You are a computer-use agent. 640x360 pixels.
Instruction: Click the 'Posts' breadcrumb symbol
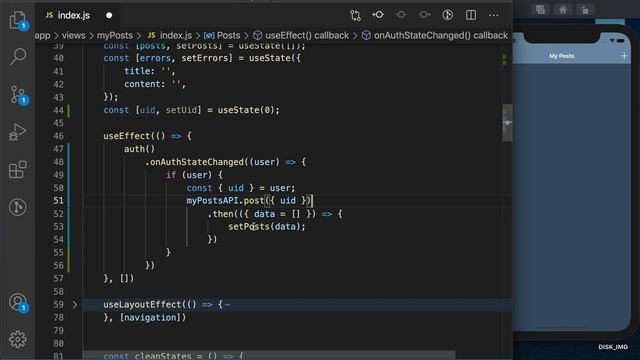click(222, 36)
